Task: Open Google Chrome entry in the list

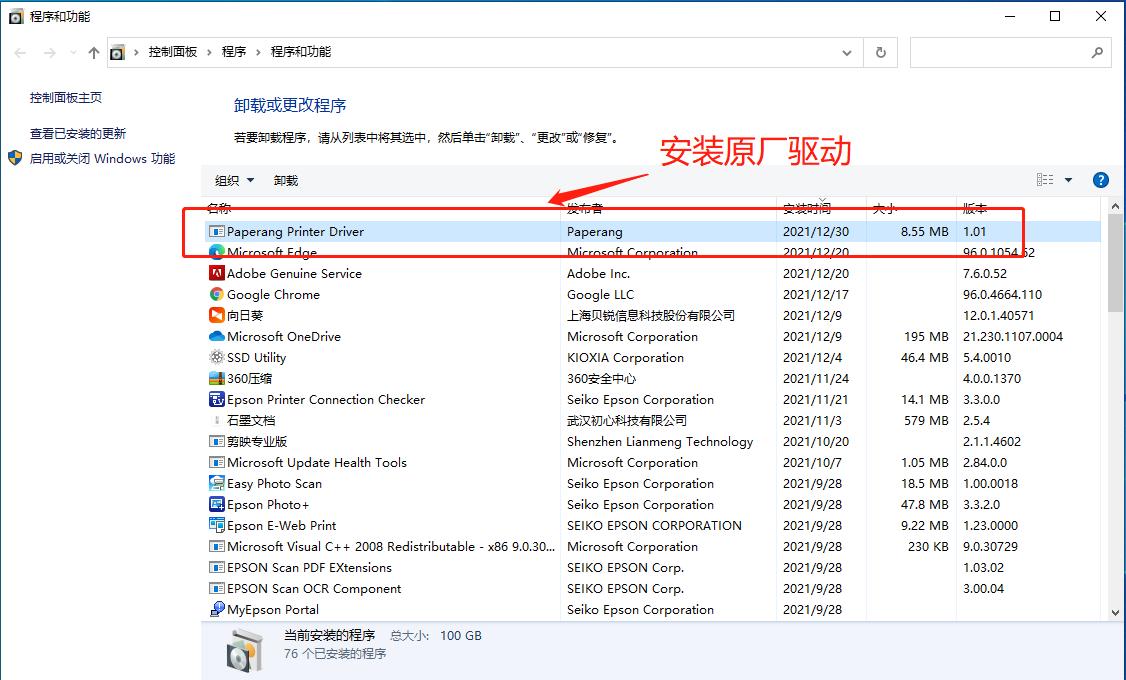Action: click(275, 294)
